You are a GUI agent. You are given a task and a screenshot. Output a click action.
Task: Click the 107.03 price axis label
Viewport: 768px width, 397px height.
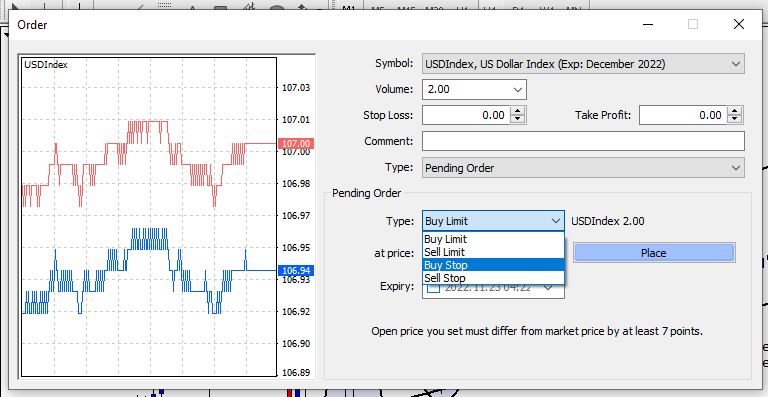pos(296,88)
